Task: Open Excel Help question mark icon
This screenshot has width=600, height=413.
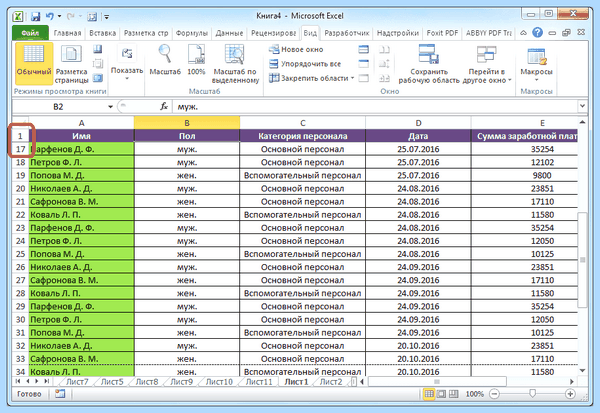Action: pos(537,33)
